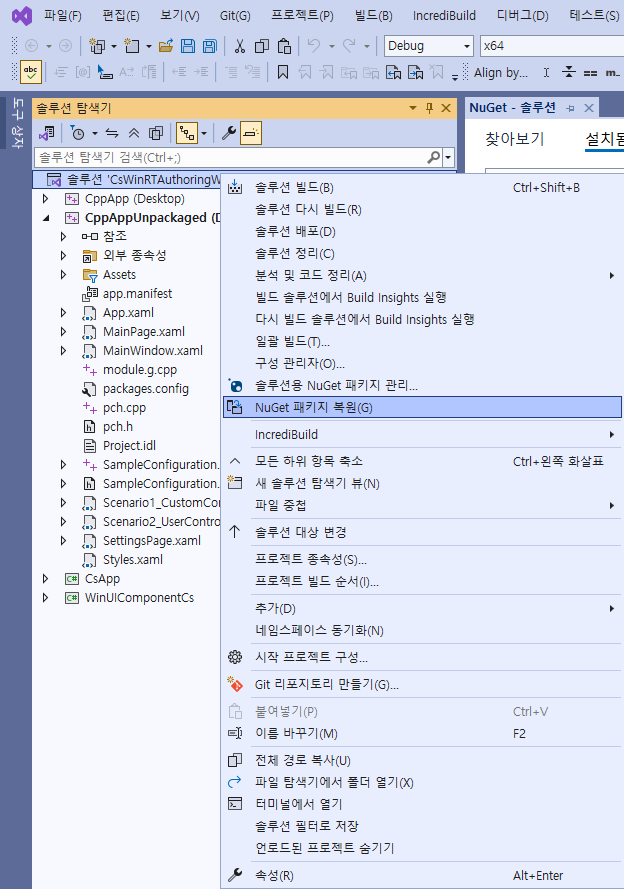Open the Debug configuration dropdown
This screenshot has height=889, width=624.
[x=428, y=46]
